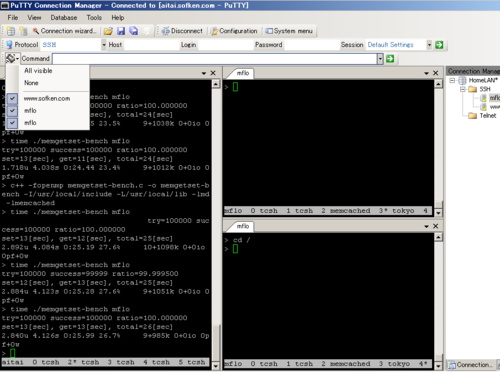
Task: Open upper-right pane tab list dropdown
Action: [x=427, y=73]
